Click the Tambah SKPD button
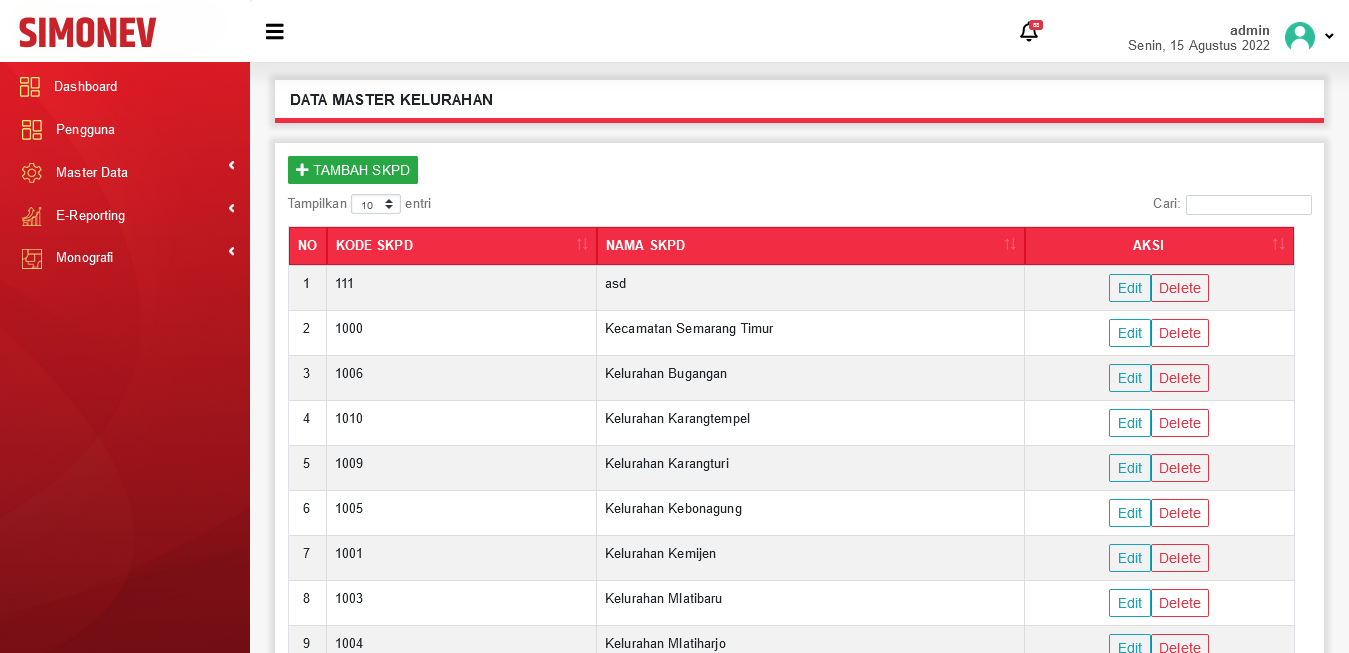Viewport: 1349px width, 653px height. (x=353, y=170)
